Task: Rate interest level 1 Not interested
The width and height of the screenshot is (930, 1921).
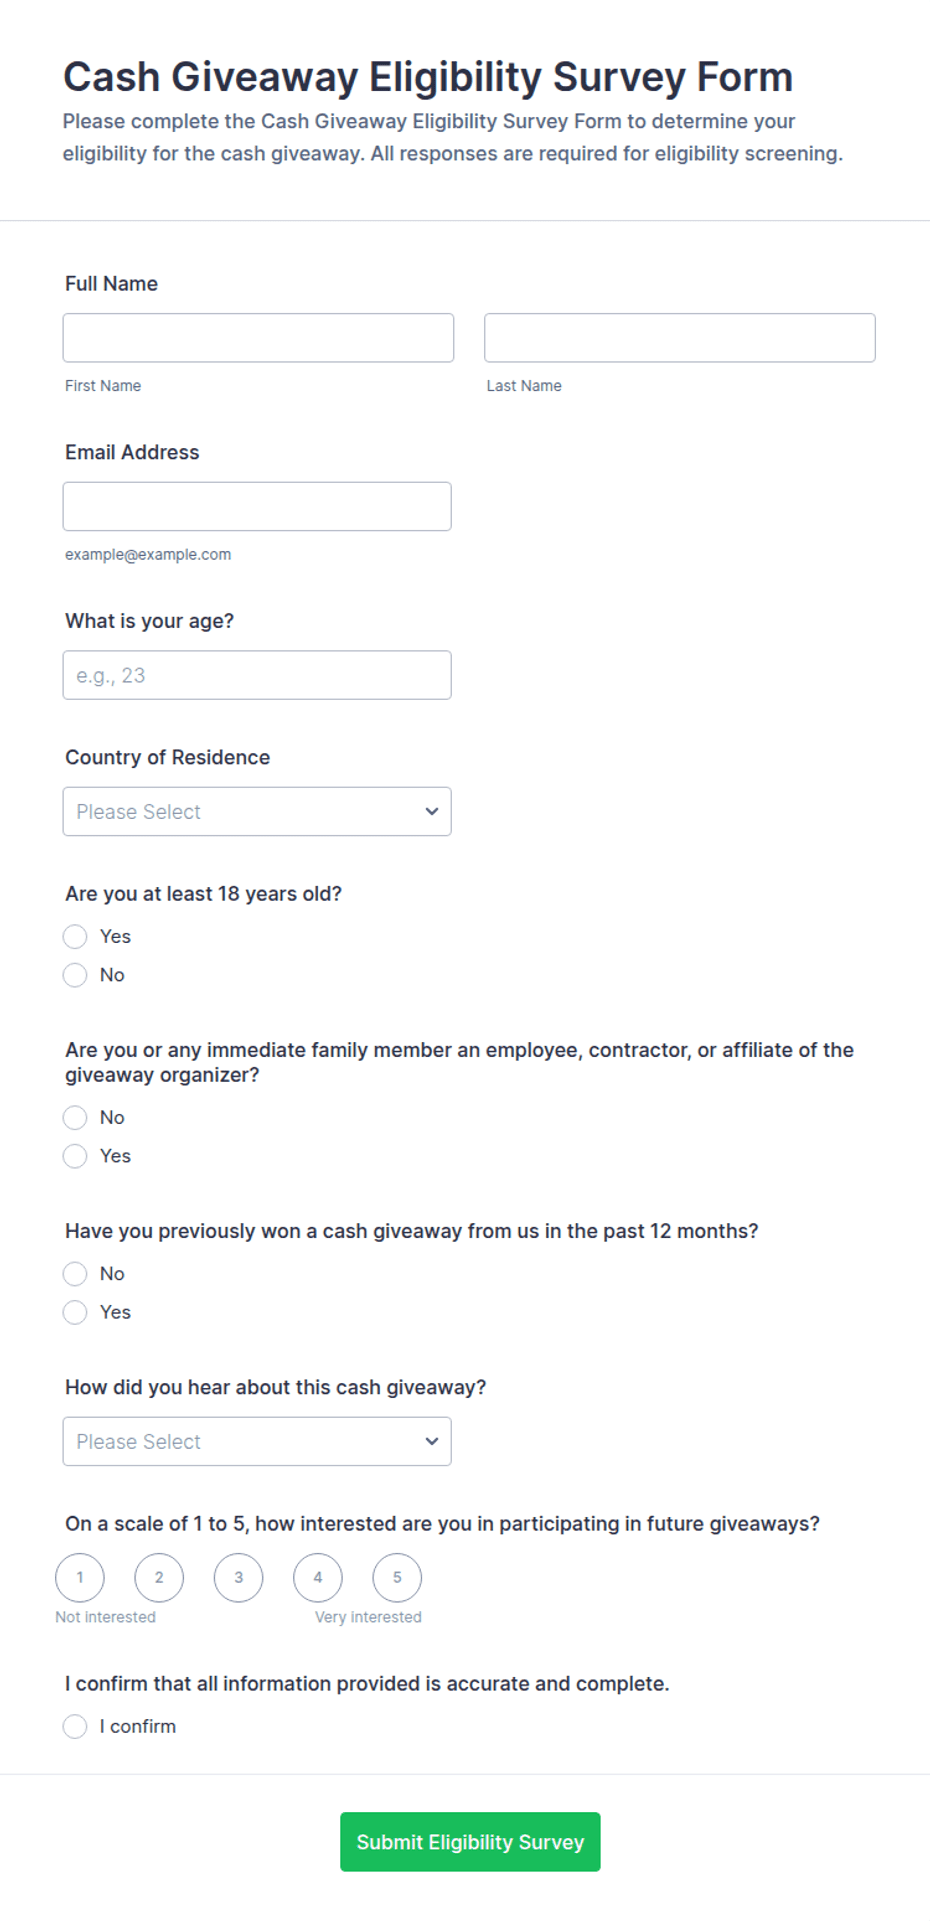Action: point(80,1578)
